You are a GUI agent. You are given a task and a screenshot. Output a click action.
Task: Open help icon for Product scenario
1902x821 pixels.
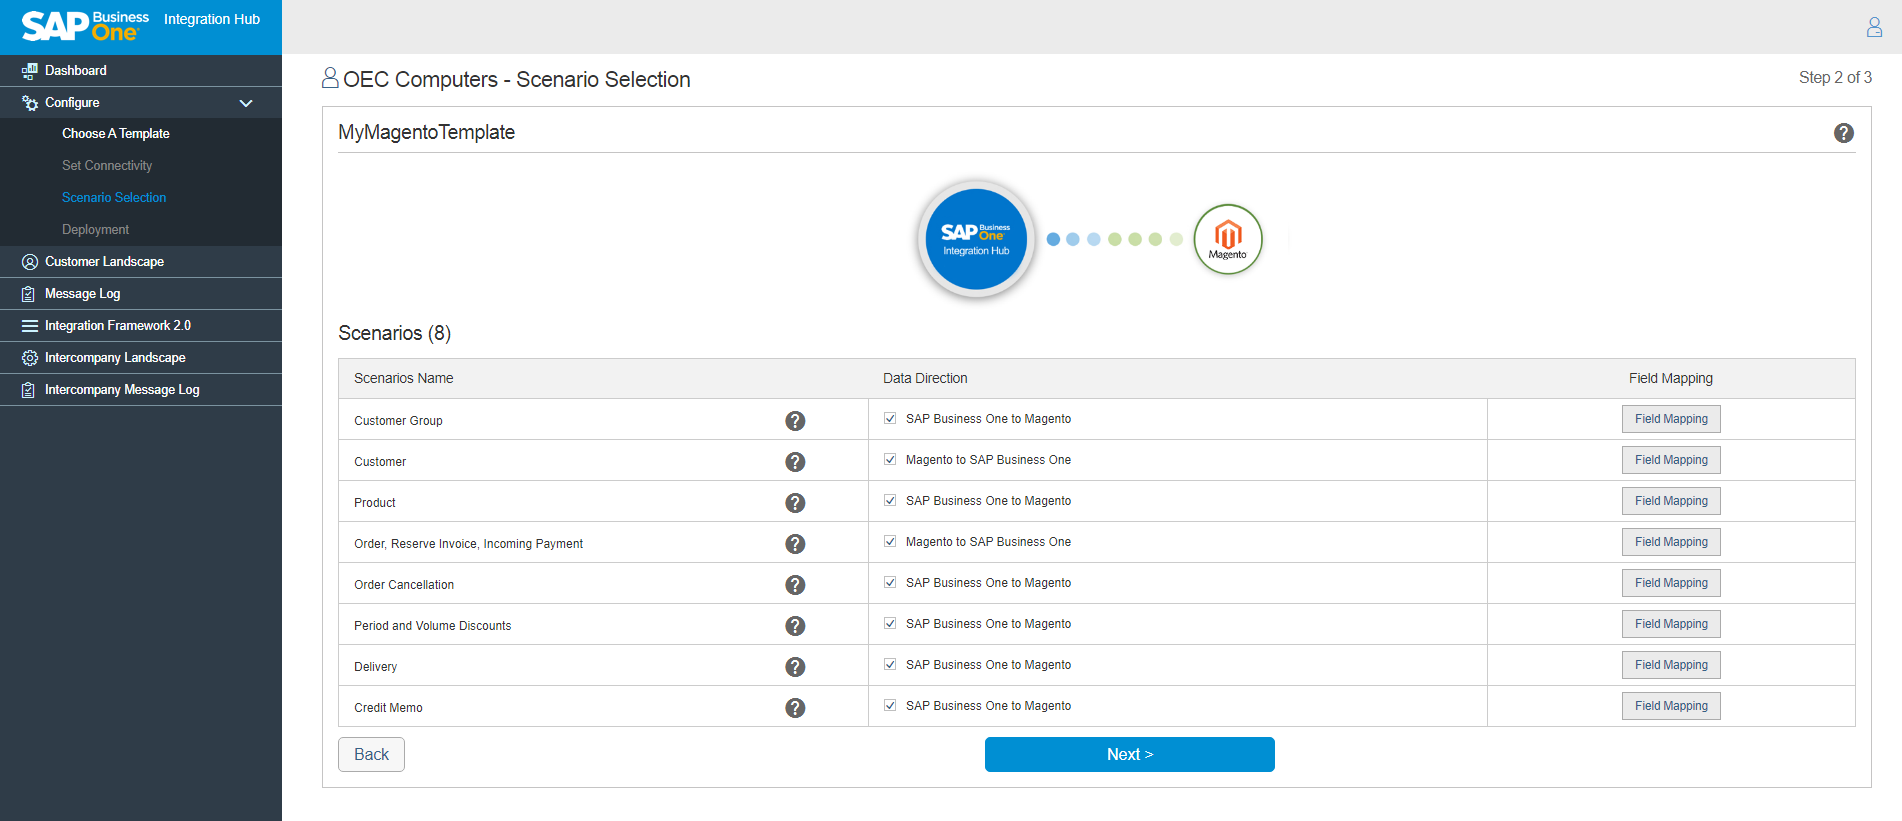[x=795, y=503]
